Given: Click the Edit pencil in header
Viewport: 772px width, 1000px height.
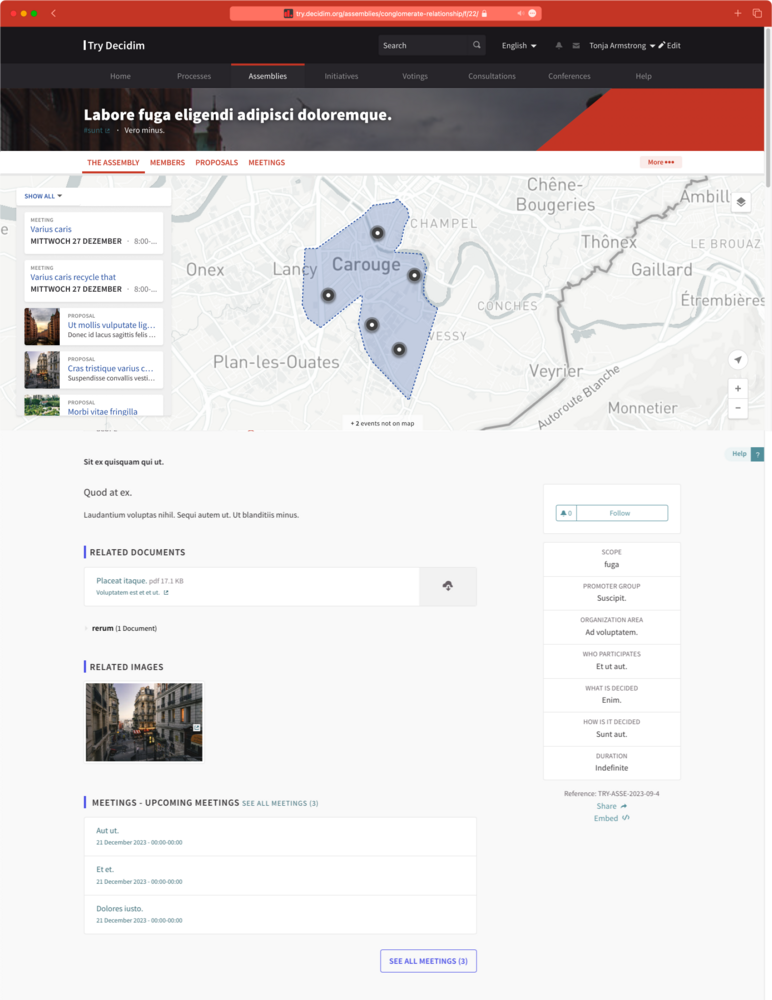Looking at the screenshot, I should click(669, 46).
